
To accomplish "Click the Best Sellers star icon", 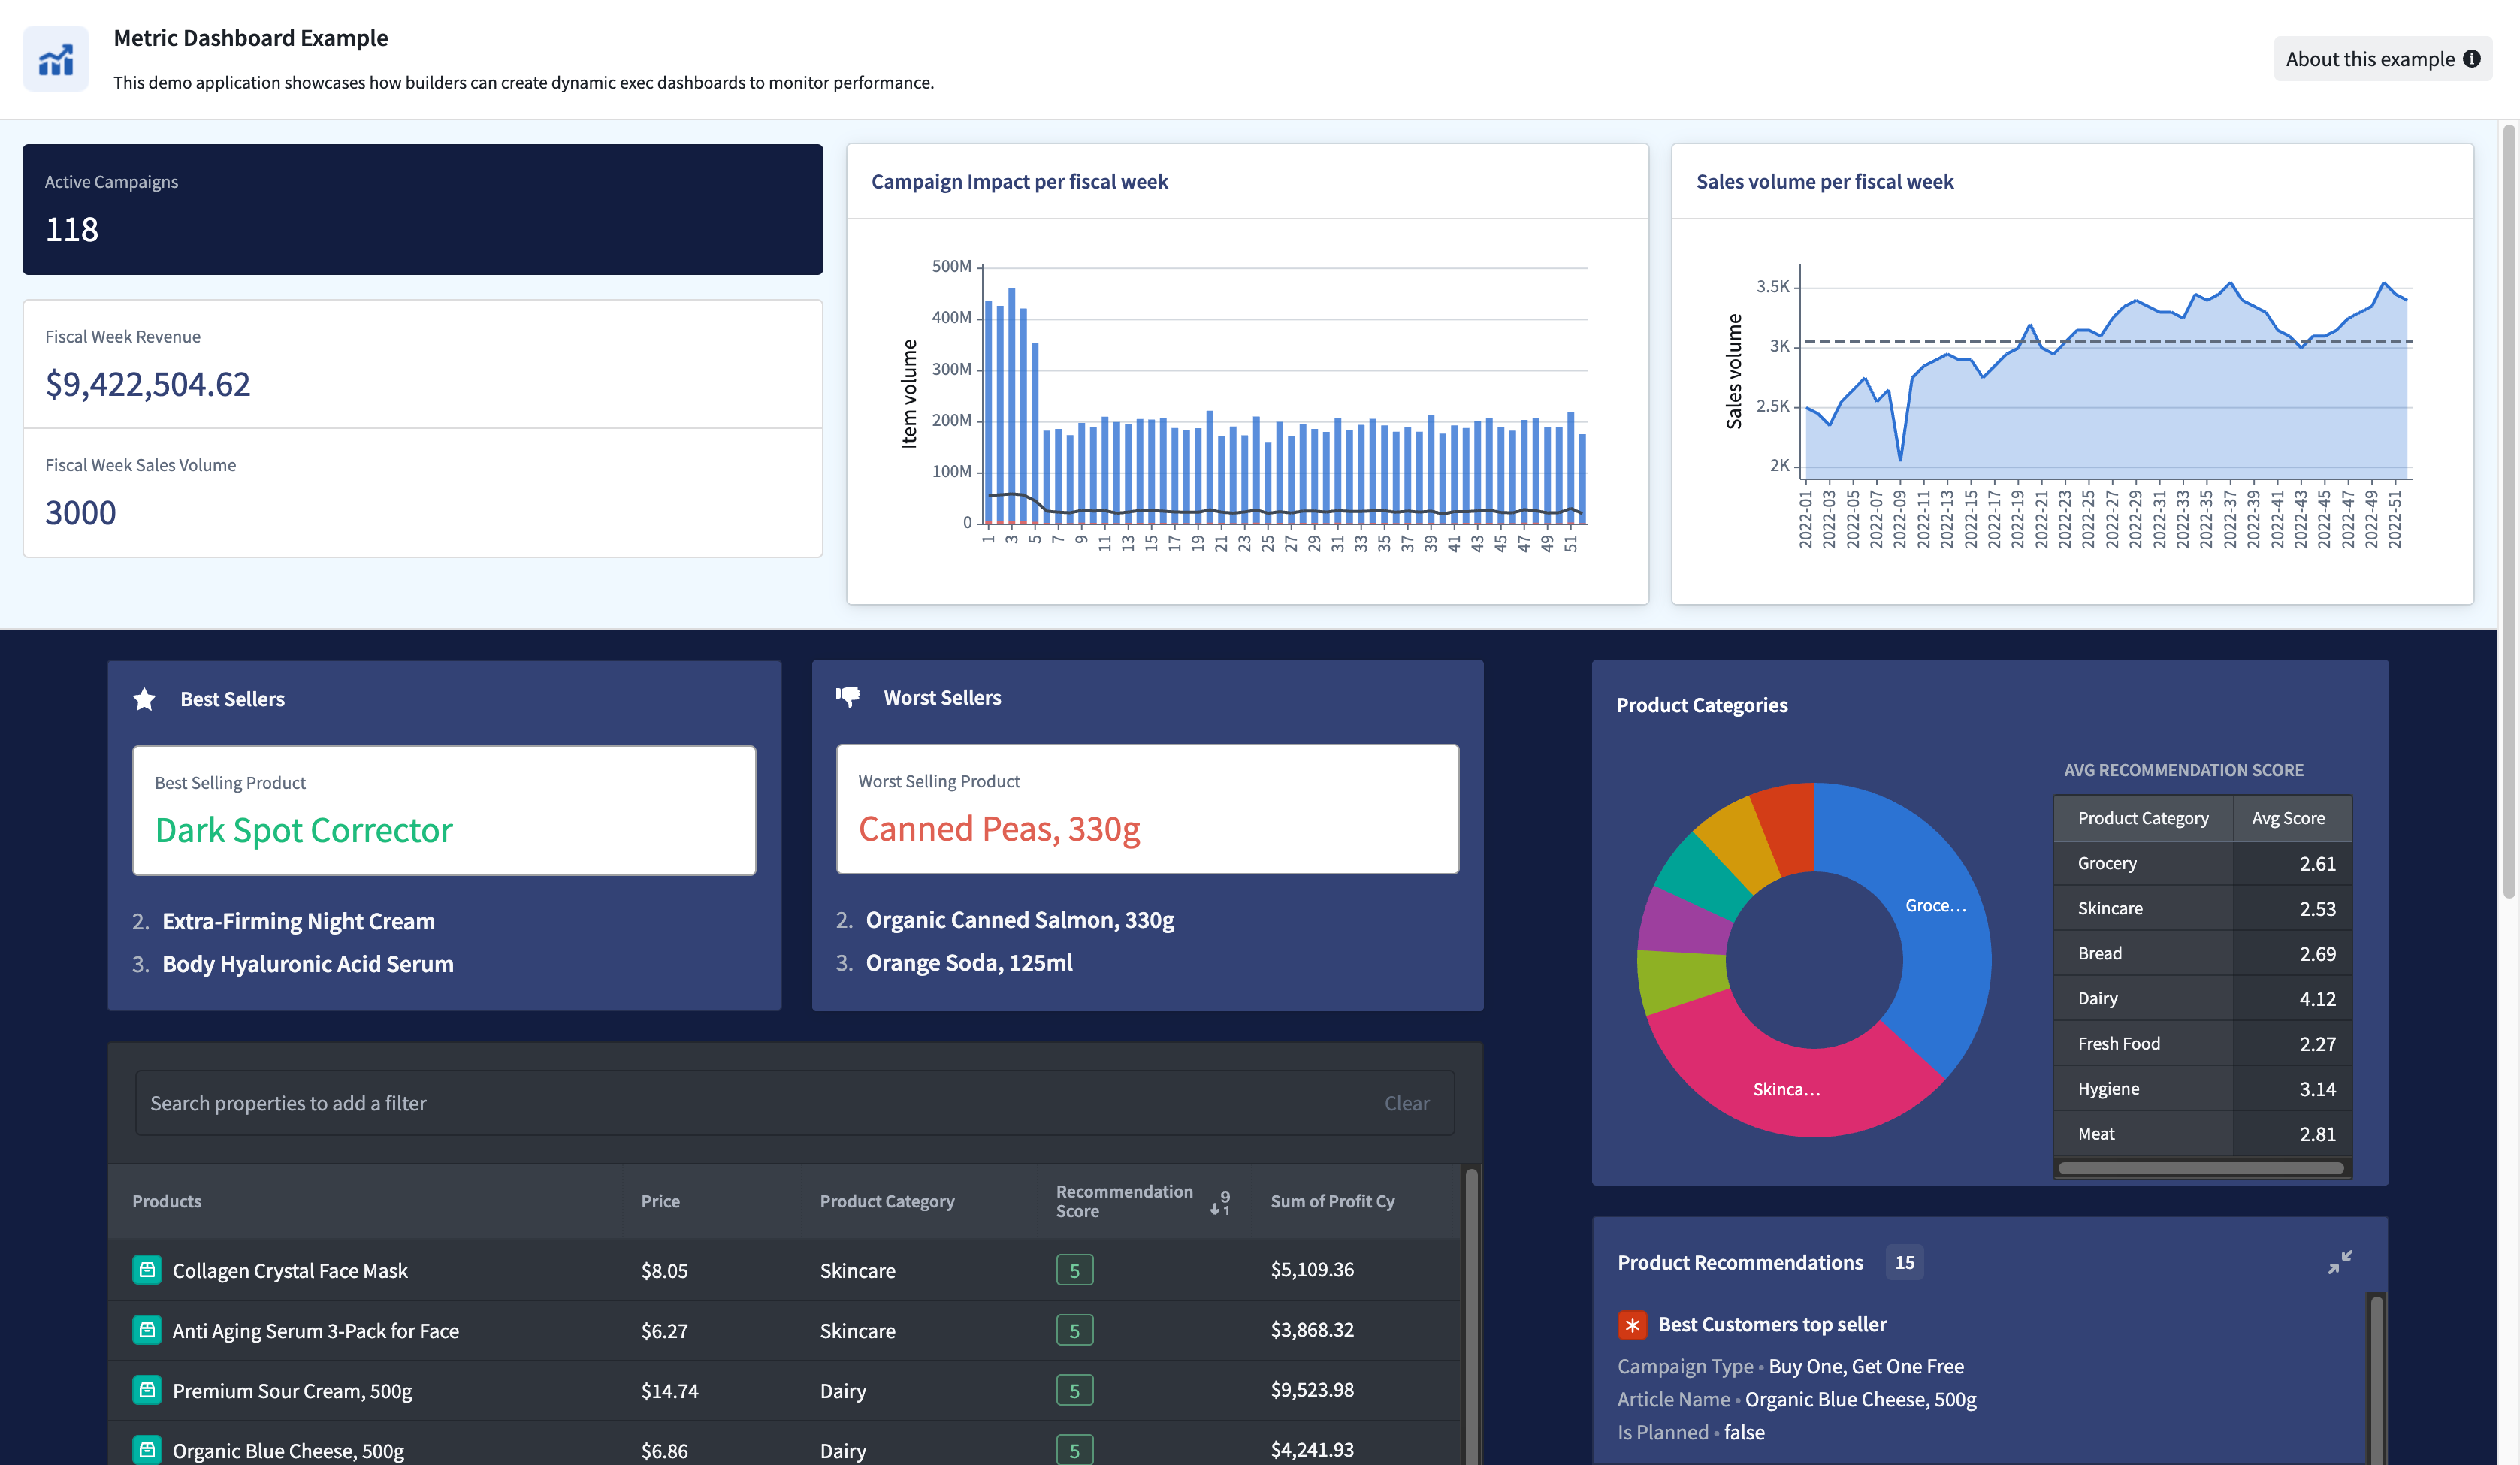I will point(145,699).
